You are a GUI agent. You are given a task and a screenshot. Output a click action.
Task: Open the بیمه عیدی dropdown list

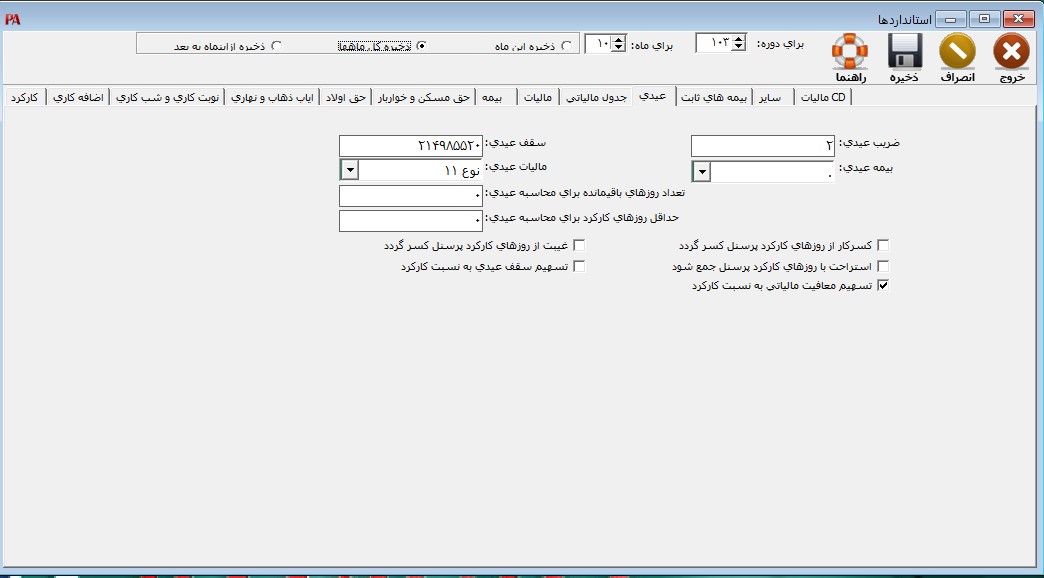click(702, 171)
